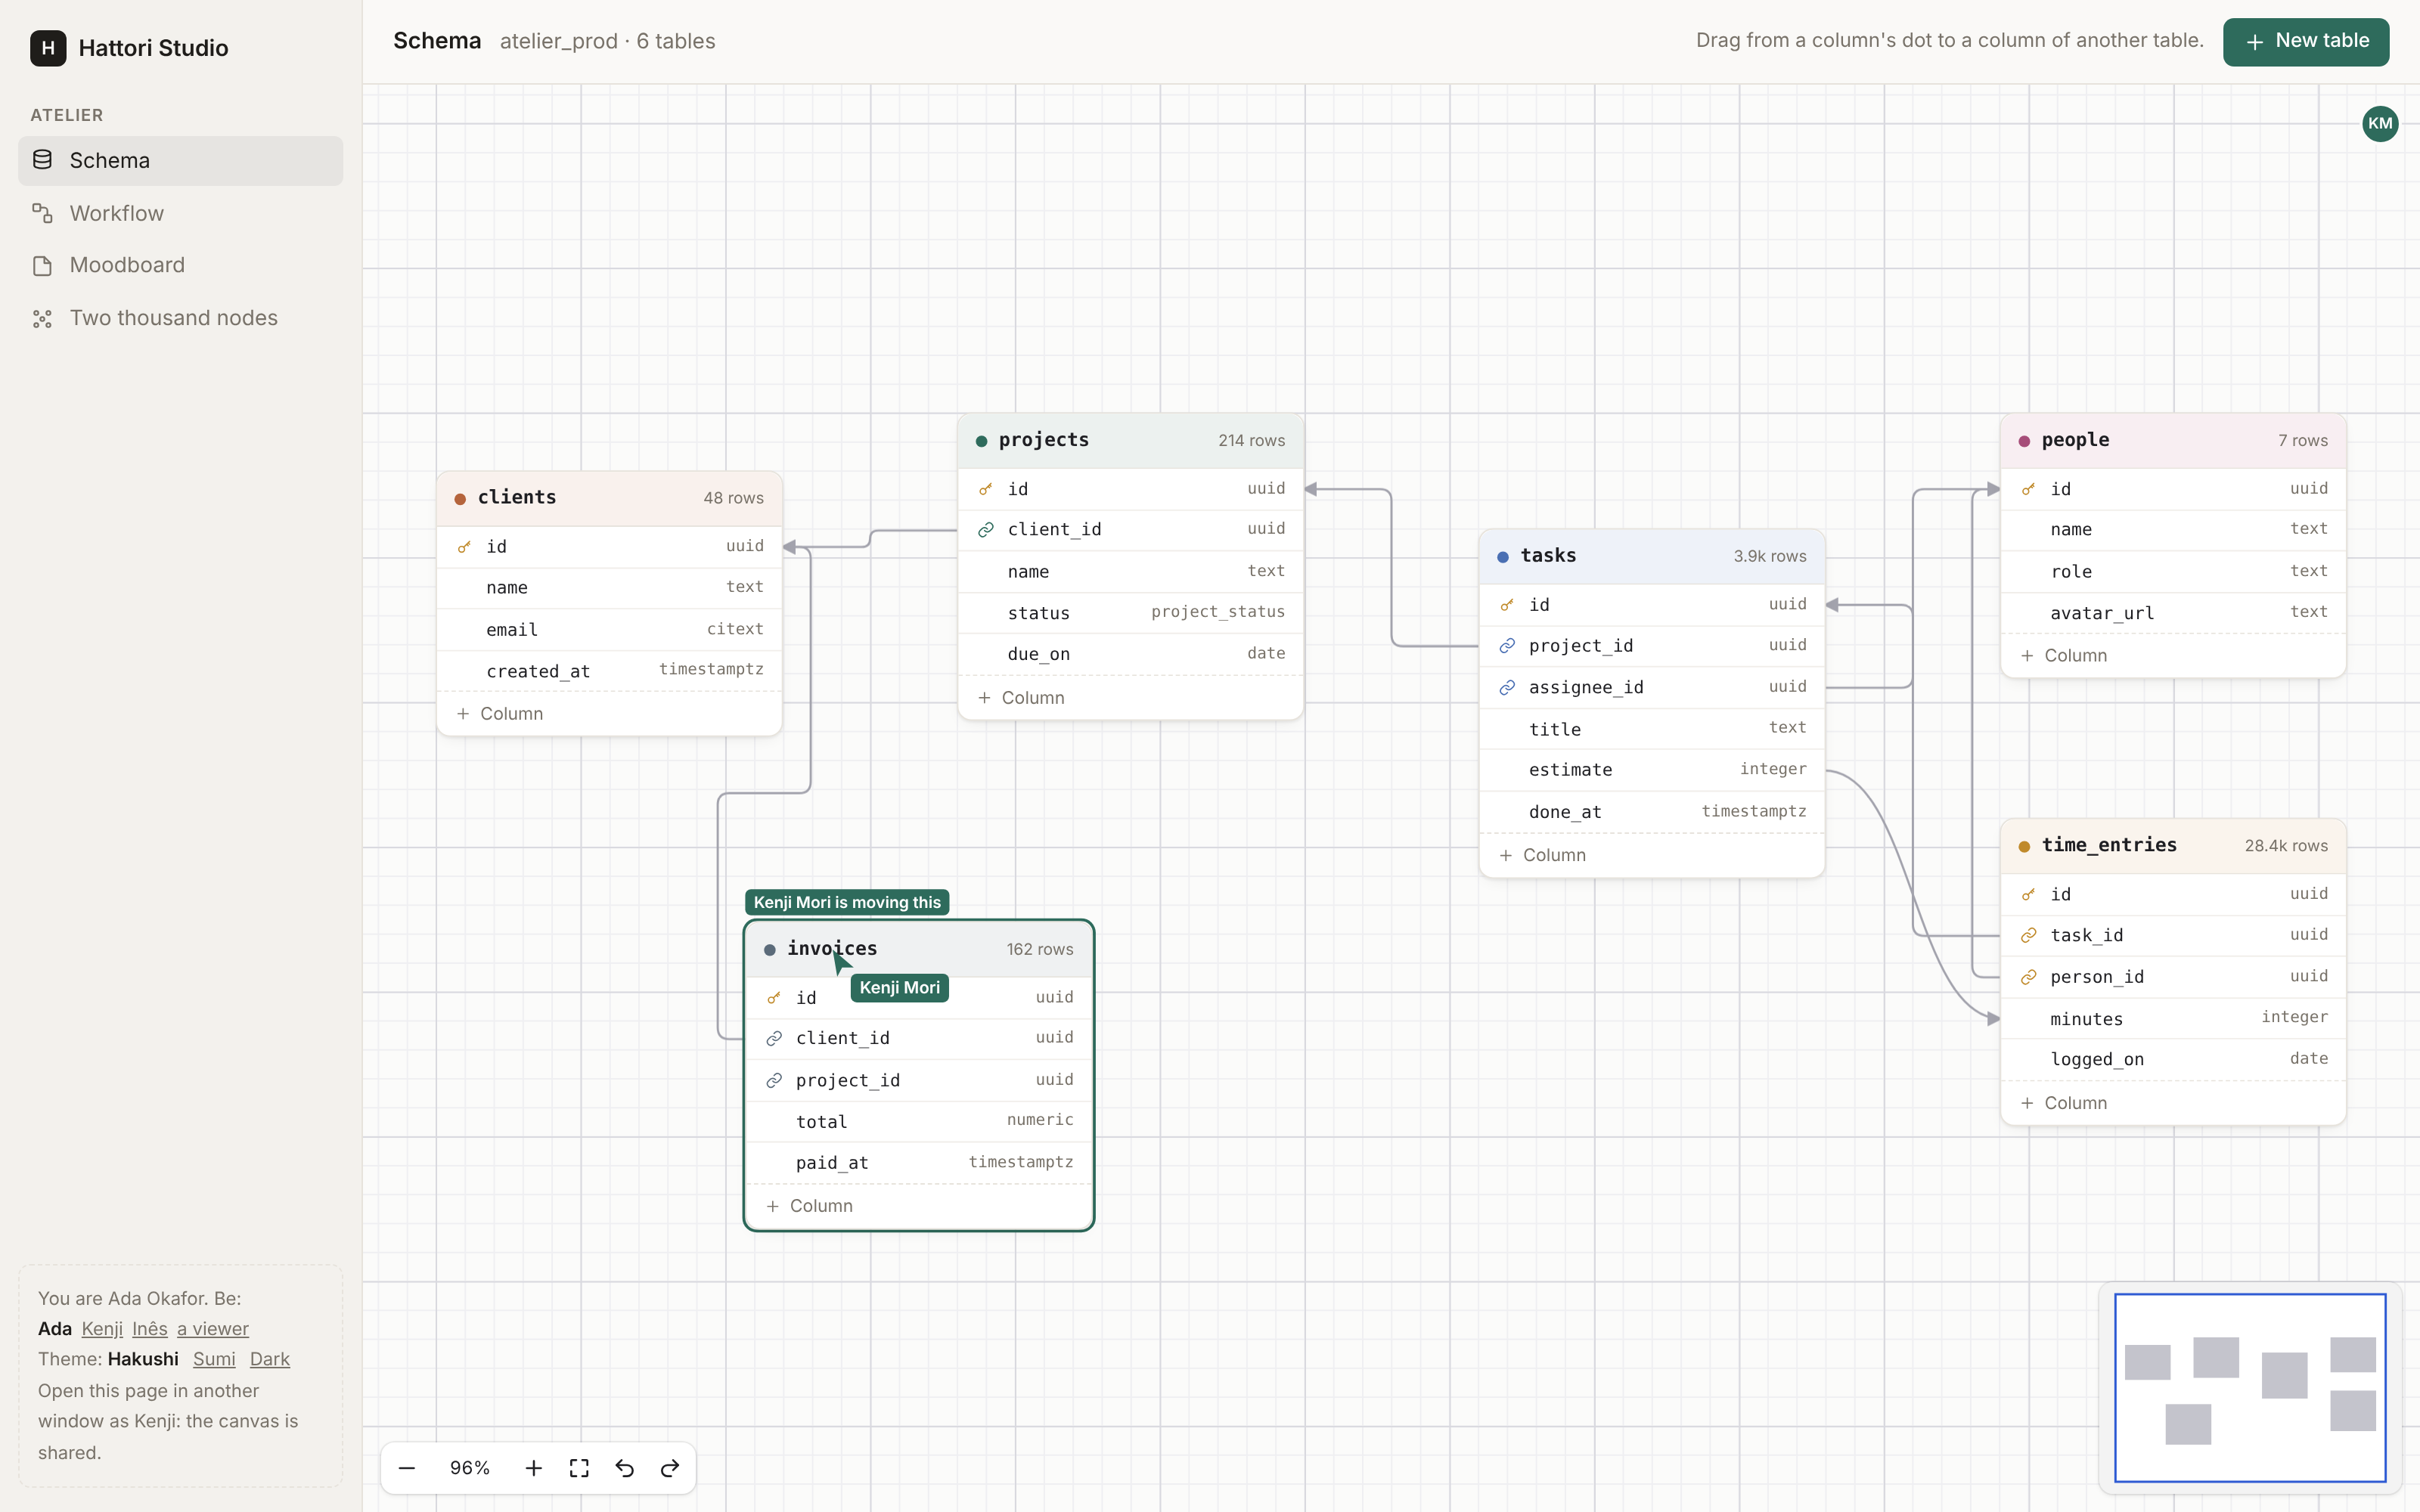
Task: Open Two thousand nodes item
Action: click(180, 318)
